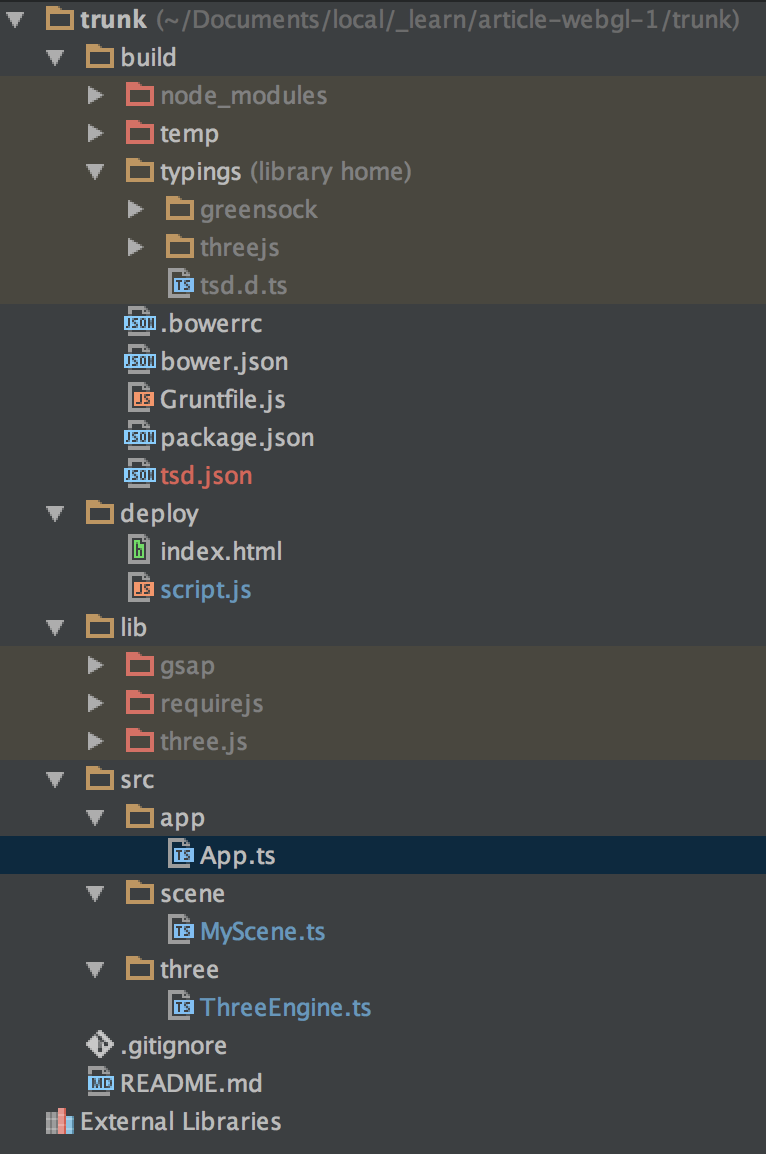Screen dimensions: 766x1154
Task: Click the excluded node_modules folder icon
Action: (x=140, y=95)
